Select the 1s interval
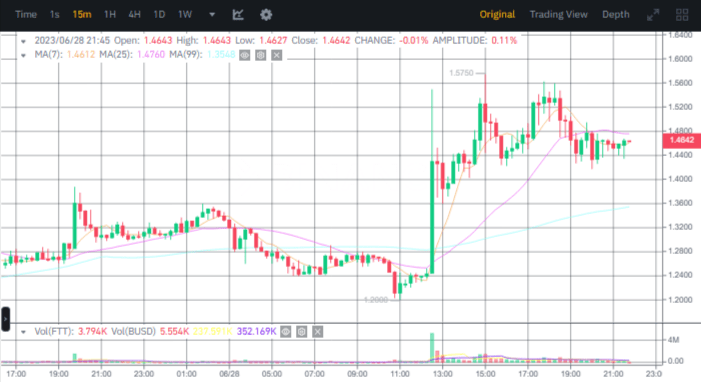701x382 pixels. [55, 15]
